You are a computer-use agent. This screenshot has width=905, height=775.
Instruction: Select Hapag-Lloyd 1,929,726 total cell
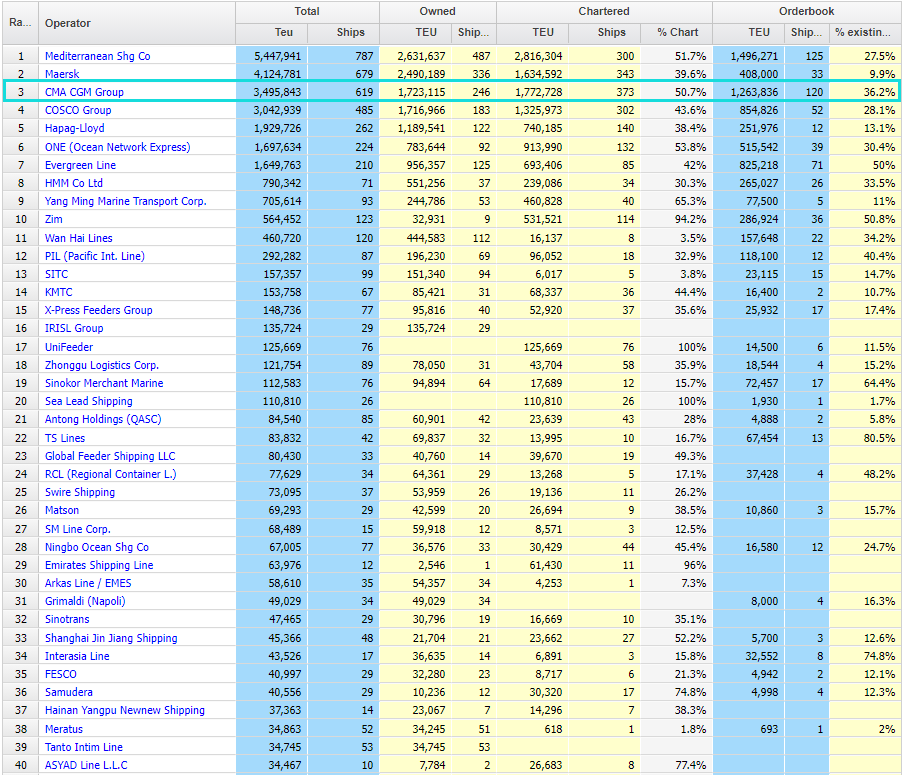271,128
